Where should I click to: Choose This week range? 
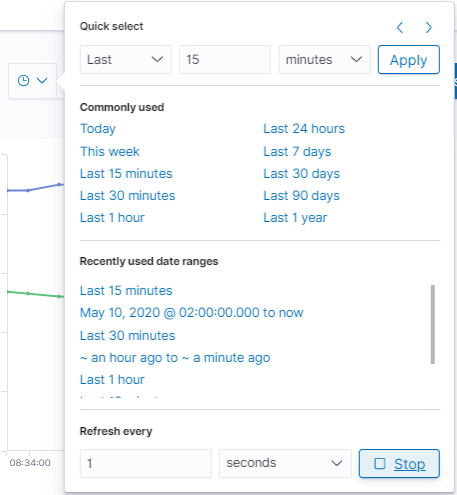click(110, 151)
